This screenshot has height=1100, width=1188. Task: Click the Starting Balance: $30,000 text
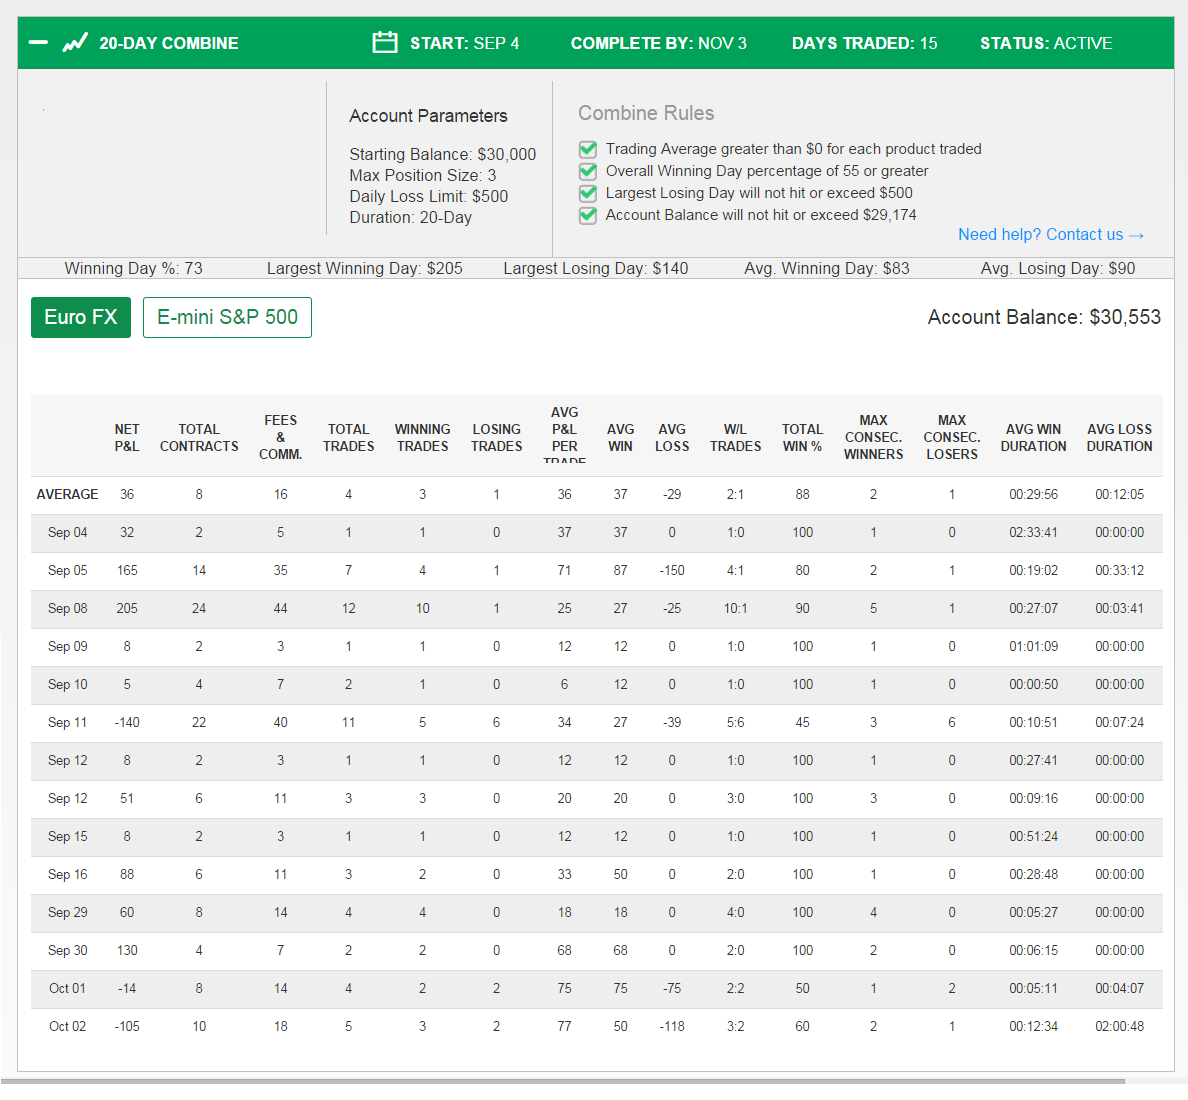(x=442, y=154)
